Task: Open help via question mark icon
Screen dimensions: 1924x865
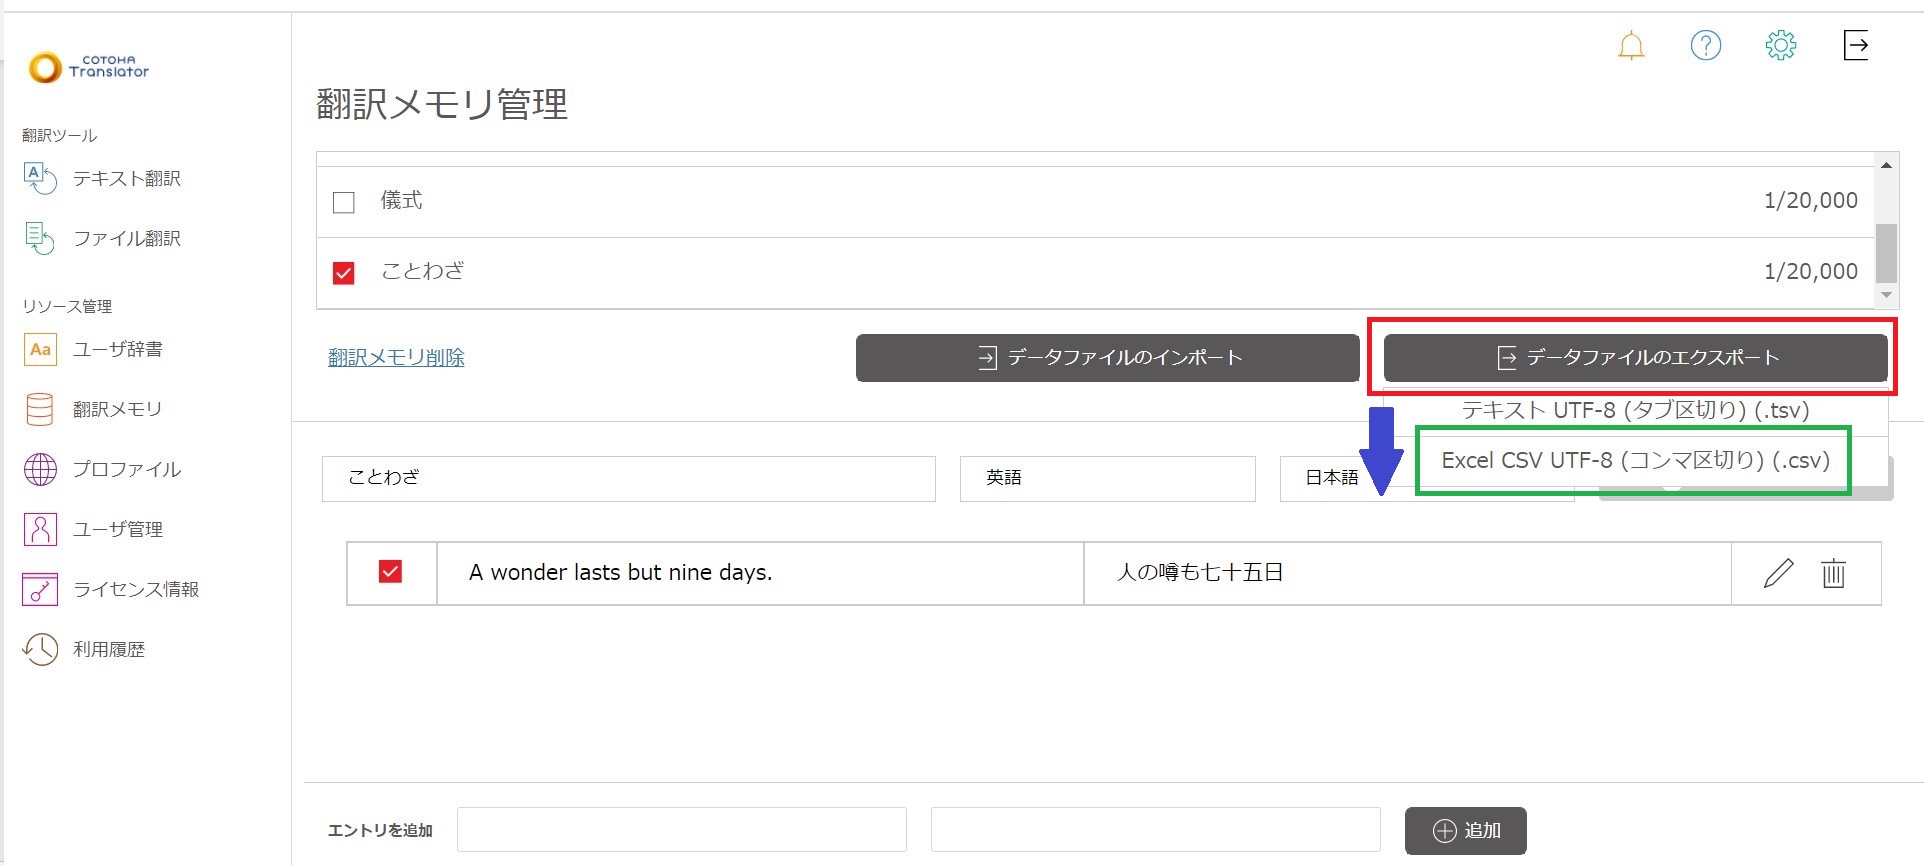Action: (x=1705, y=46)
